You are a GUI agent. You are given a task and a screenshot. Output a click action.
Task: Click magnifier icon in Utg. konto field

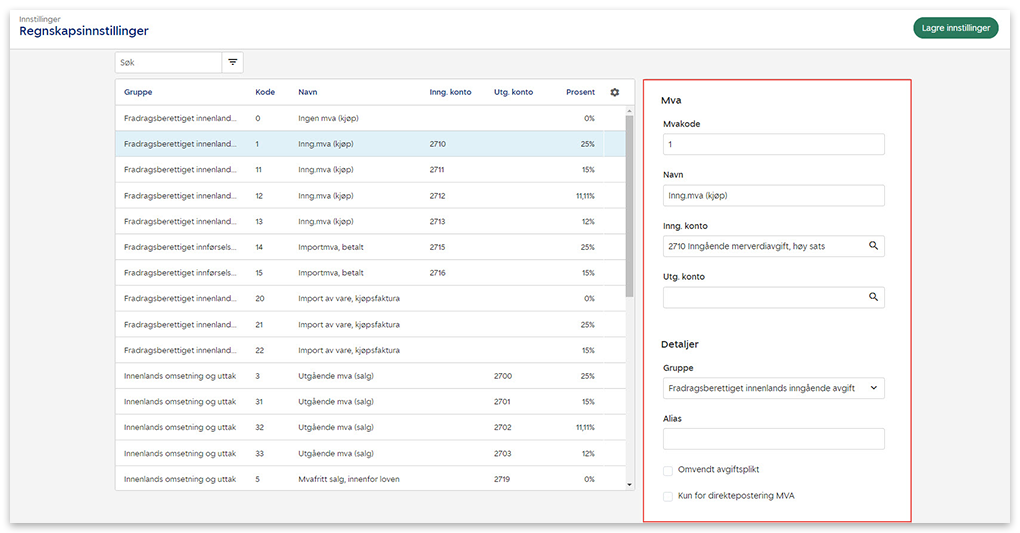[x=873, y=297]
